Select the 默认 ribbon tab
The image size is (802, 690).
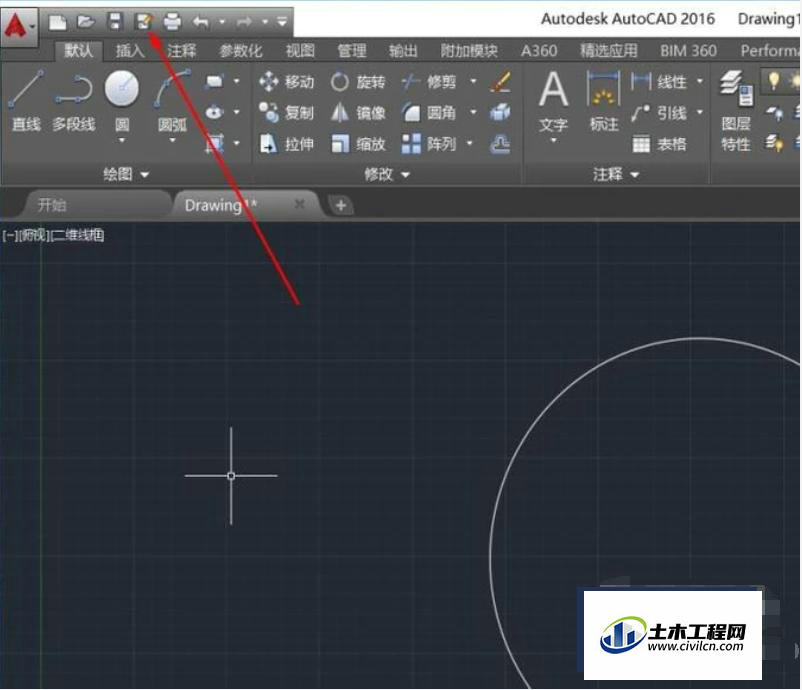[79, 51]
